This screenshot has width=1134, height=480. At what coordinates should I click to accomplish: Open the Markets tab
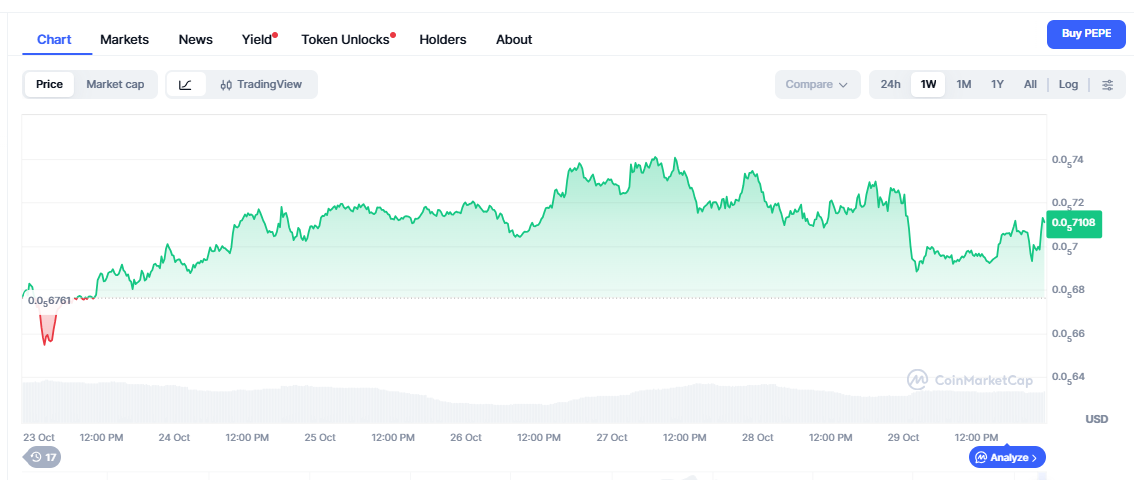click(124, 40)
